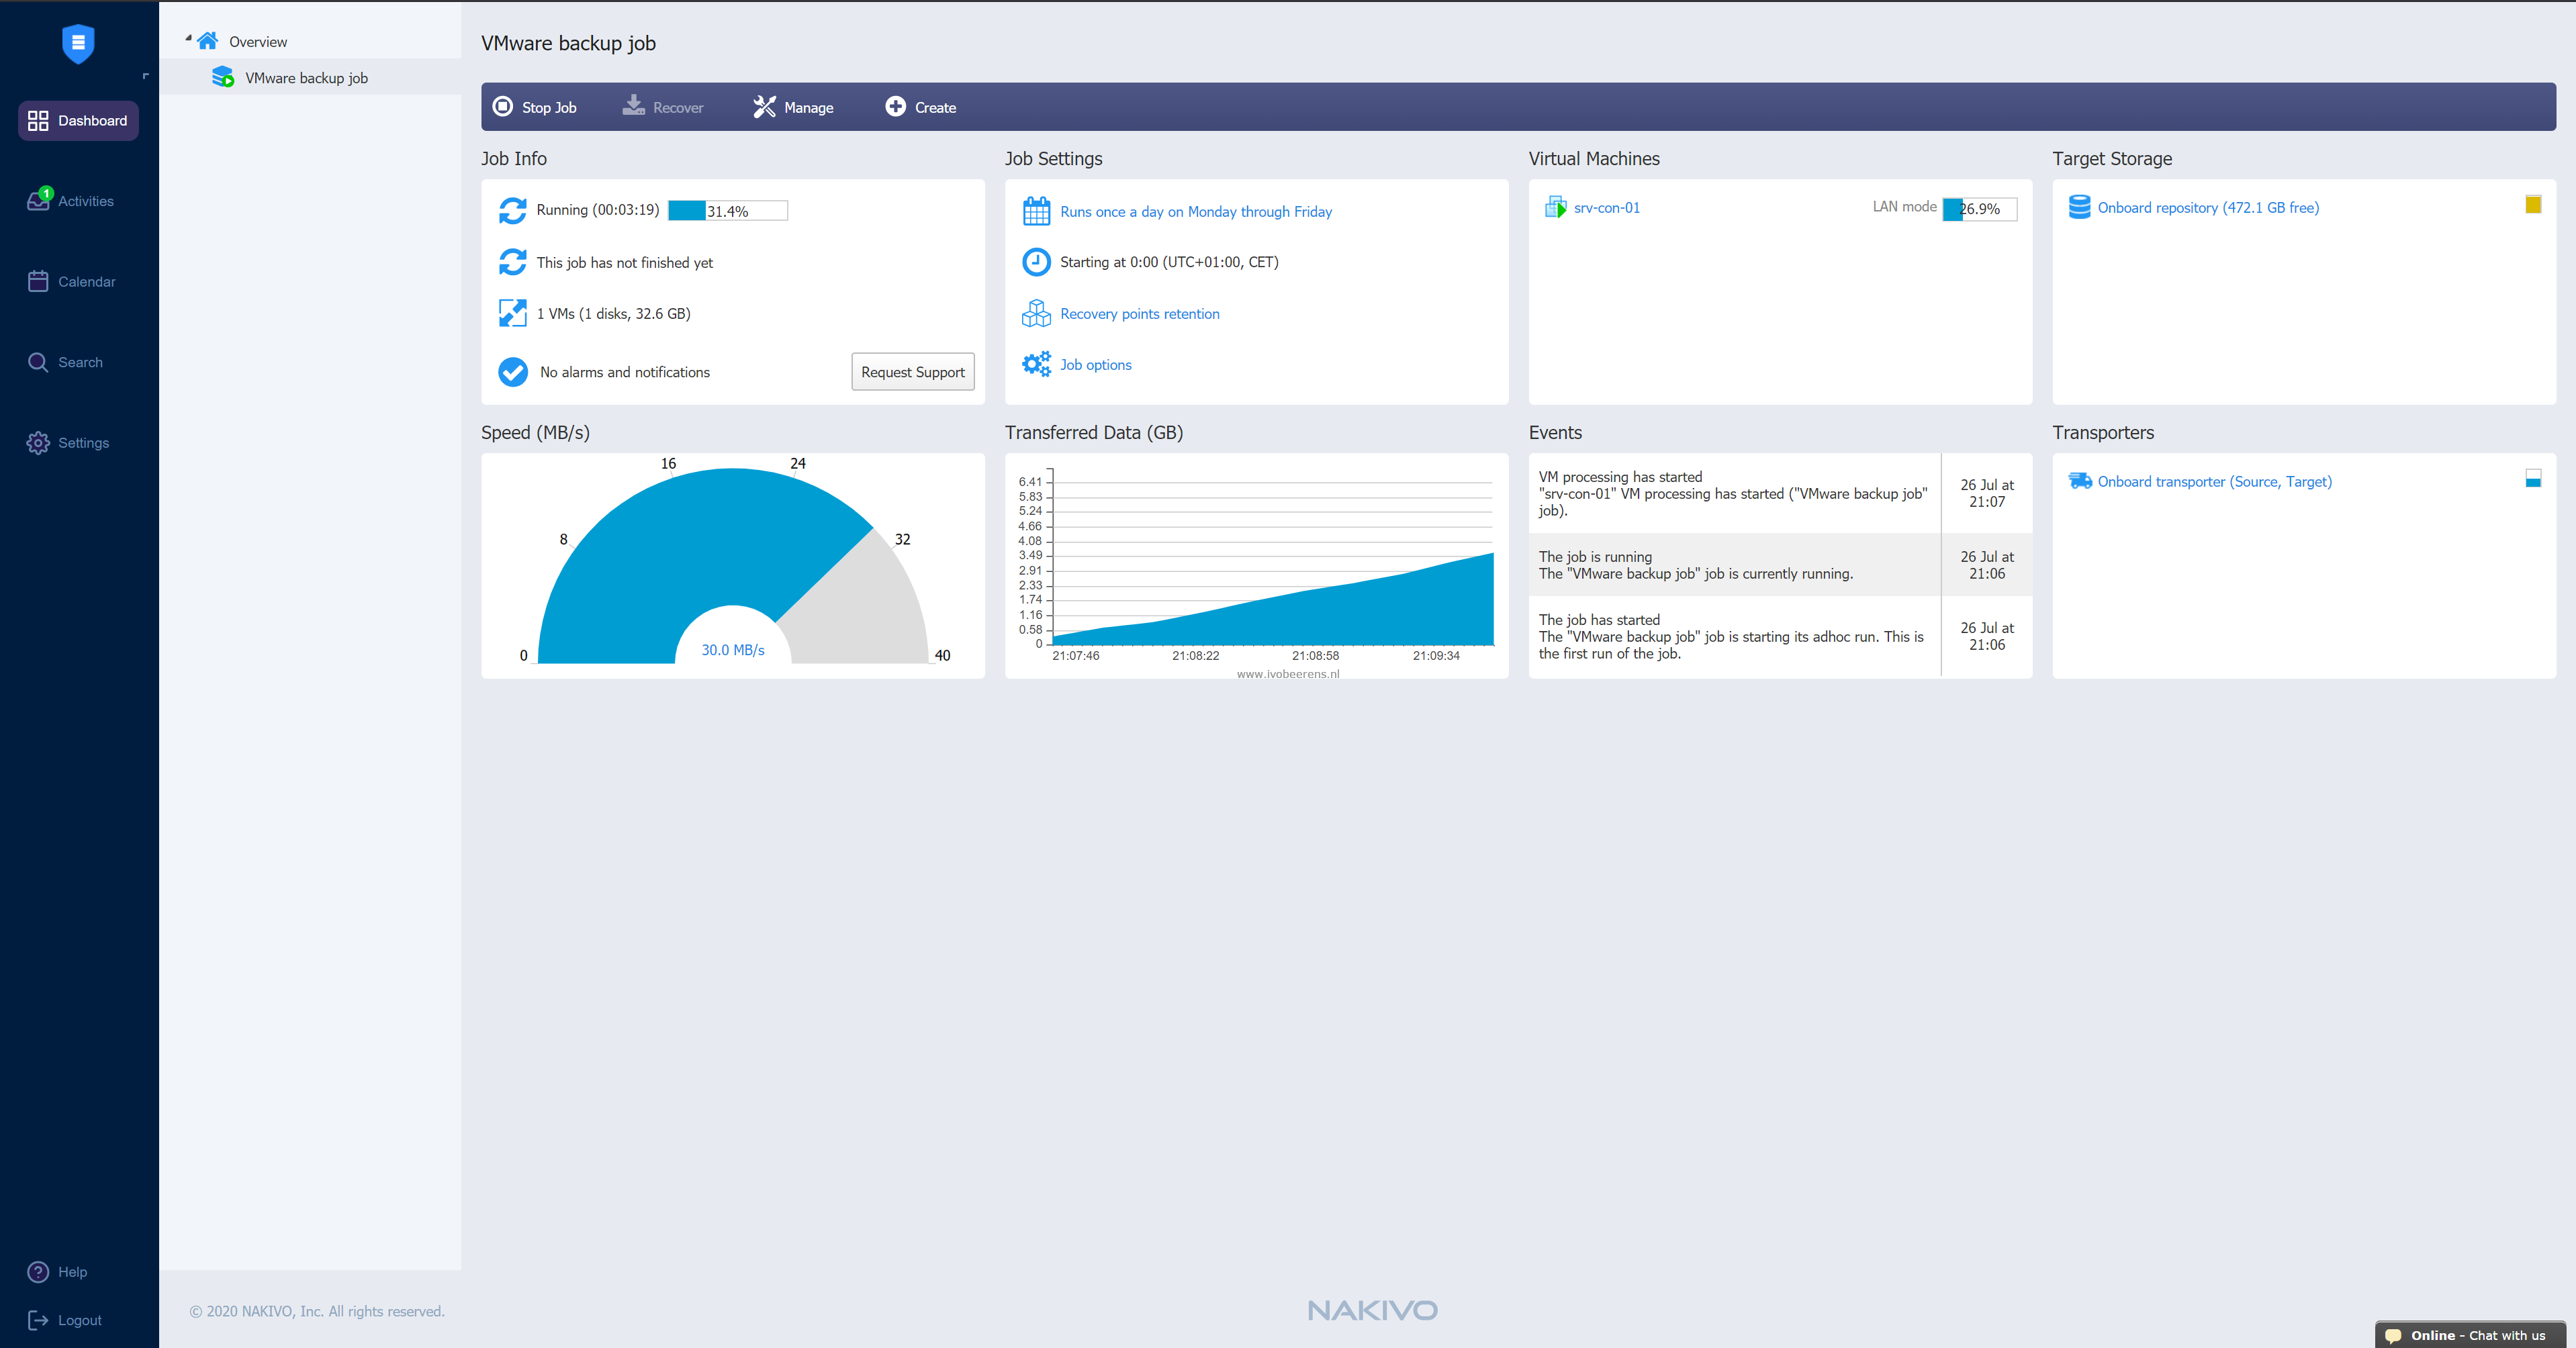
Task: Click the Recover download icon
Action: 634,105
